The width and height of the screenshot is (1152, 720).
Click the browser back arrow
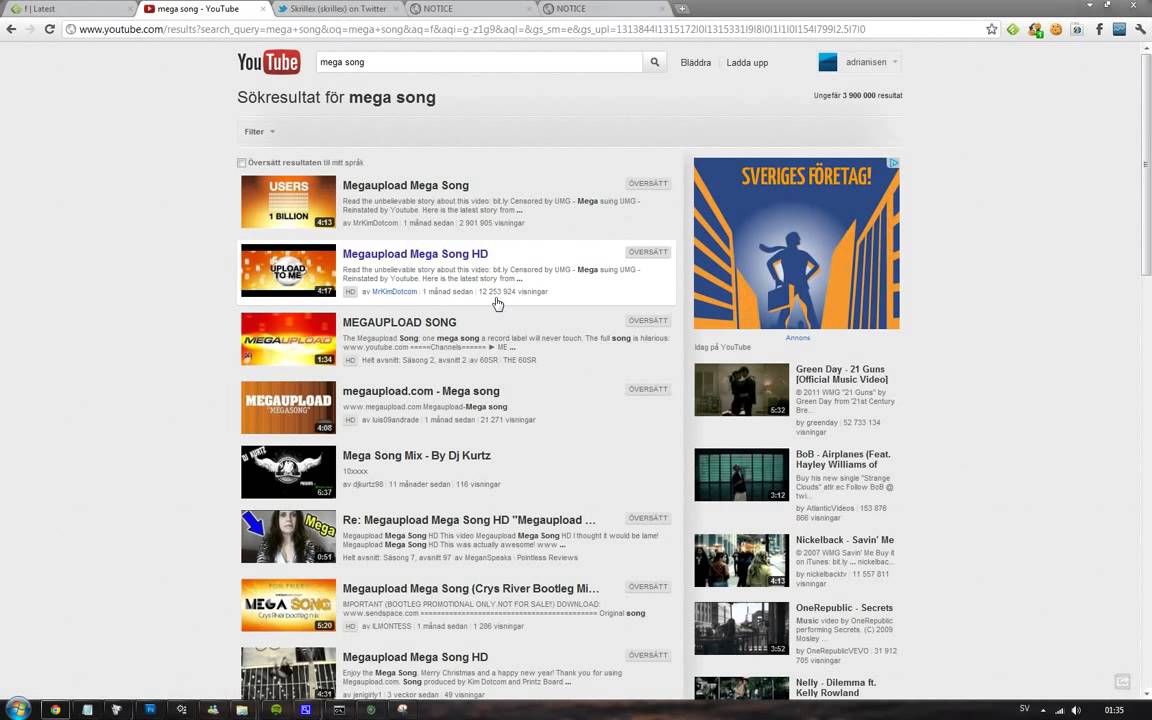pos(11,29)
